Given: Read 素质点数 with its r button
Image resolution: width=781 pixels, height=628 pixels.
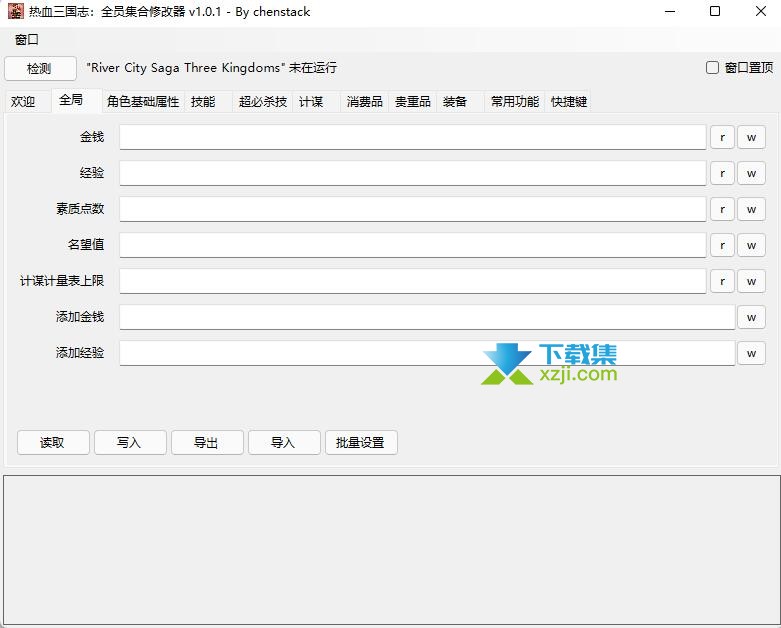Looking at the screenshot, I should click(x=722, y=209).
